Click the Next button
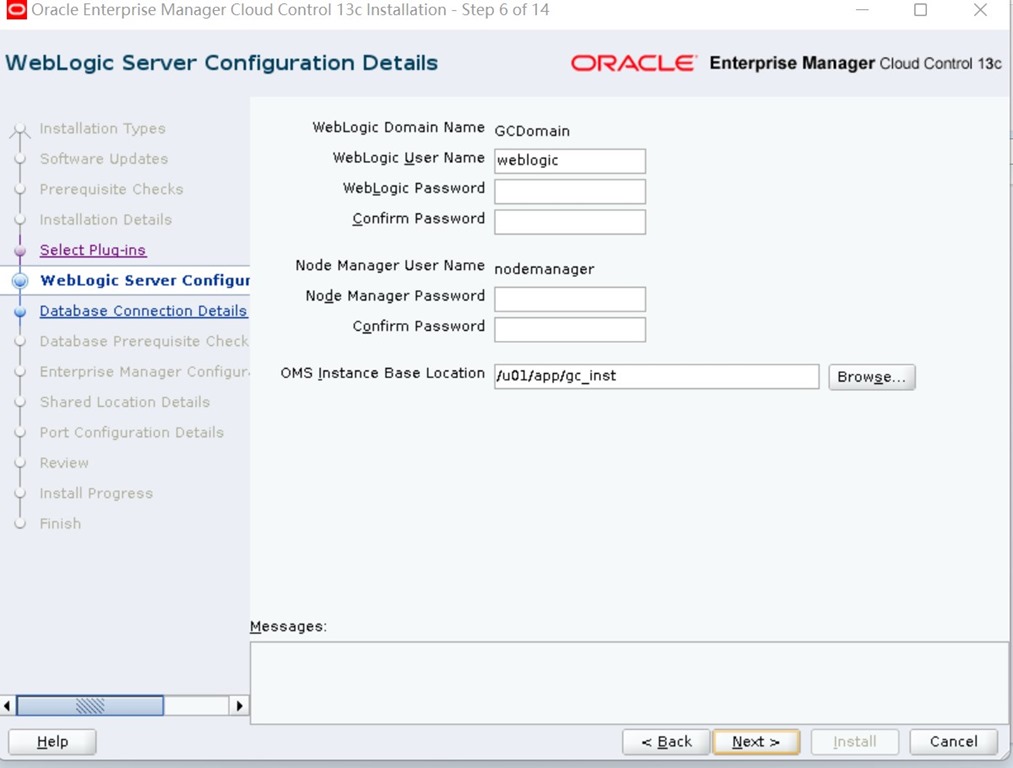The height and width of the screenshot is (768, 1013). (756, 742)
